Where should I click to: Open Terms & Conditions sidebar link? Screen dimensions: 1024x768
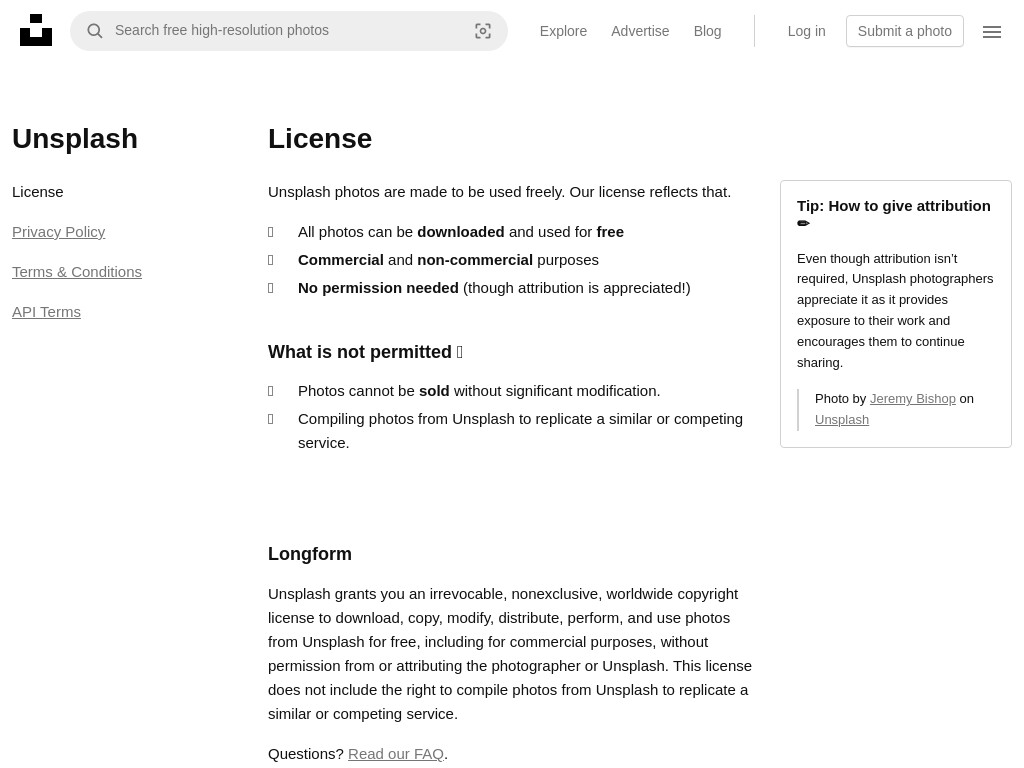click(x=76, y=272)
